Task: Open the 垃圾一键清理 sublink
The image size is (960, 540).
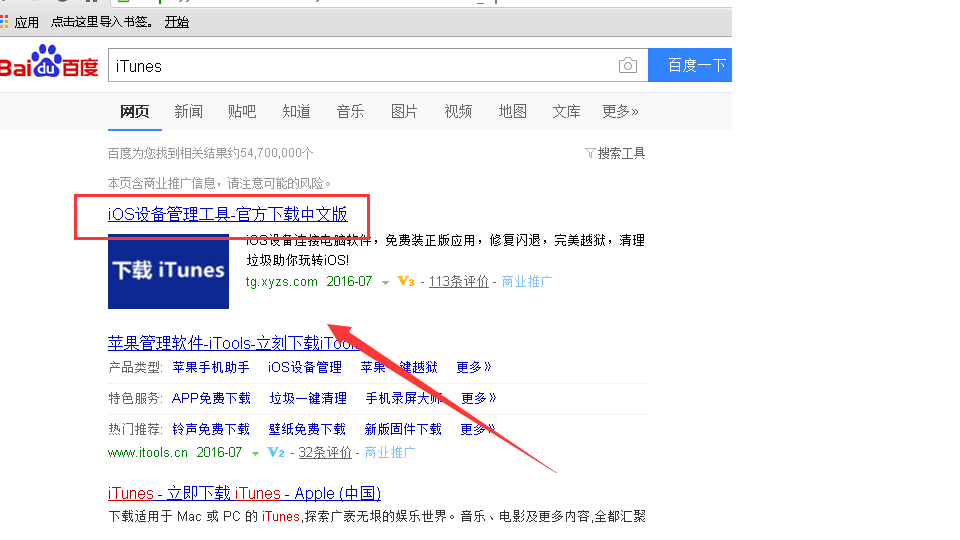Action: coord(308,399)
